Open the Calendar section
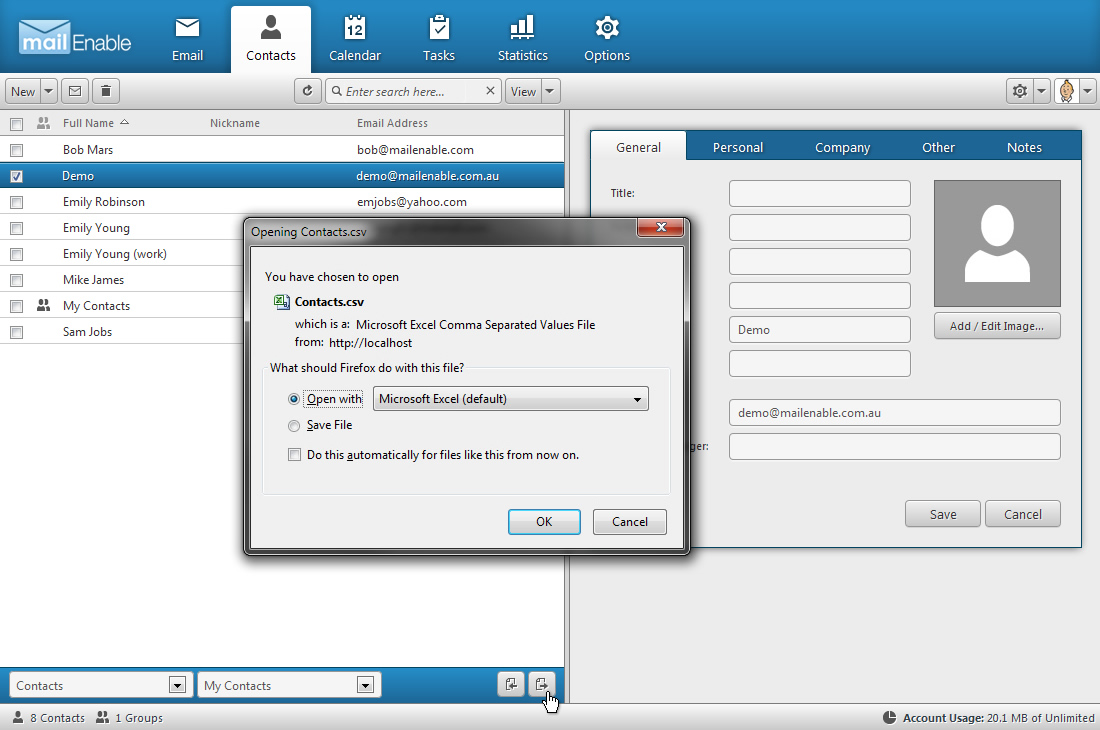The height and width of the screenshot is (730, 1100). (355, 39)
